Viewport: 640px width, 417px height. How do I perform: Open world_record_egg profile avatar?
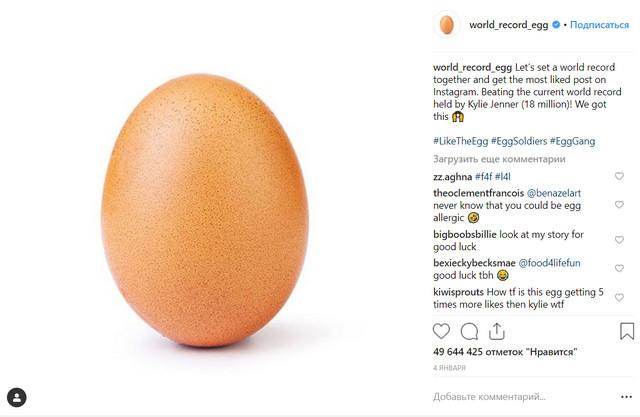point(447,25)
